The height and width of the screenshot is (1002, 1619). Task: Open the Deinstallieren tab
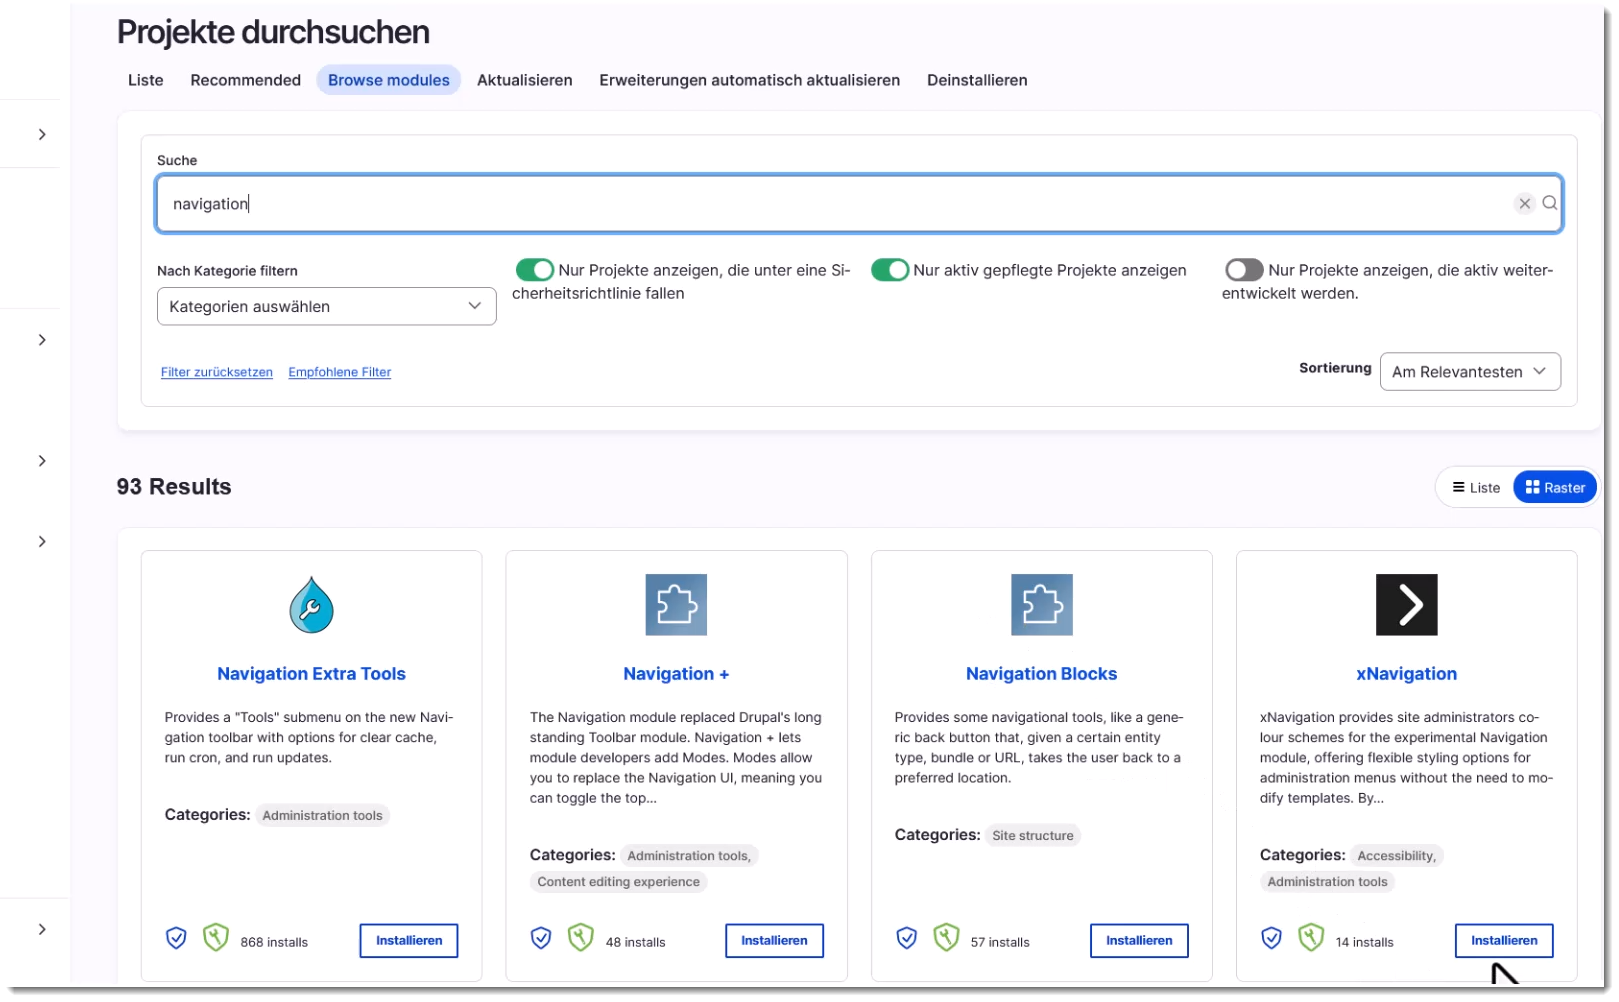pyautogui.click(x=976, y=80)
